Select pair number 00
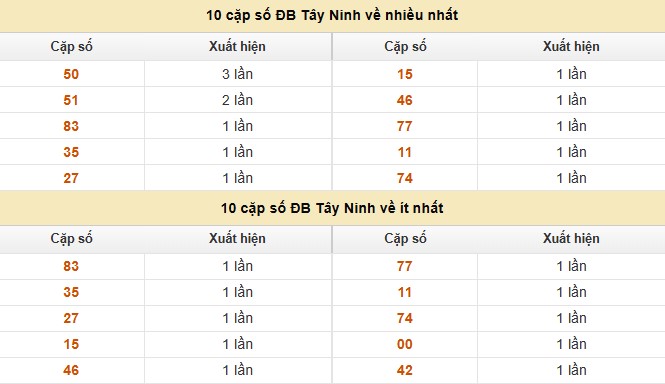This screenshot has width=665, height=384. coord(405,344)
